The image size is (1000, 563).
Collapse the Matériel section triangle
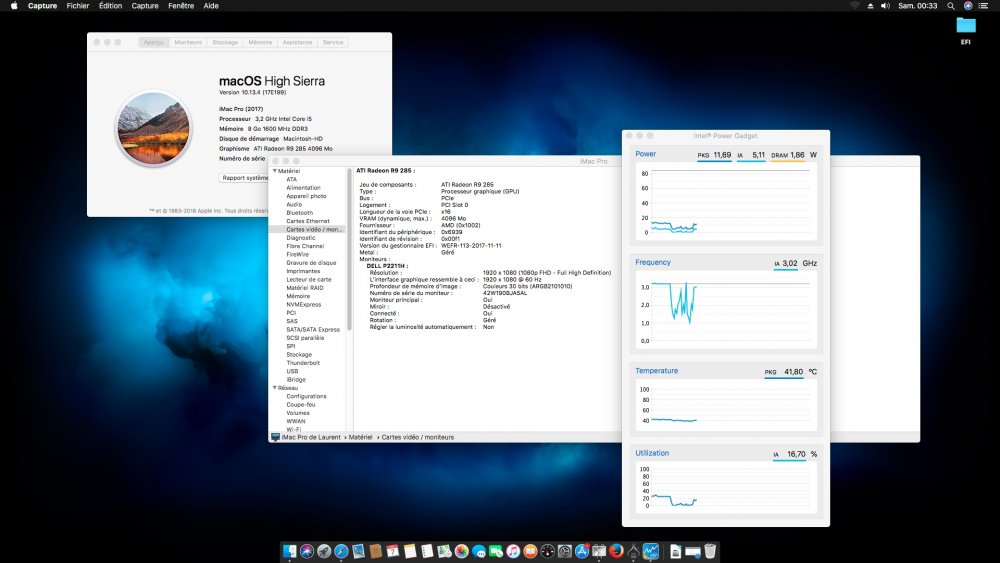[x=275, y=171]
